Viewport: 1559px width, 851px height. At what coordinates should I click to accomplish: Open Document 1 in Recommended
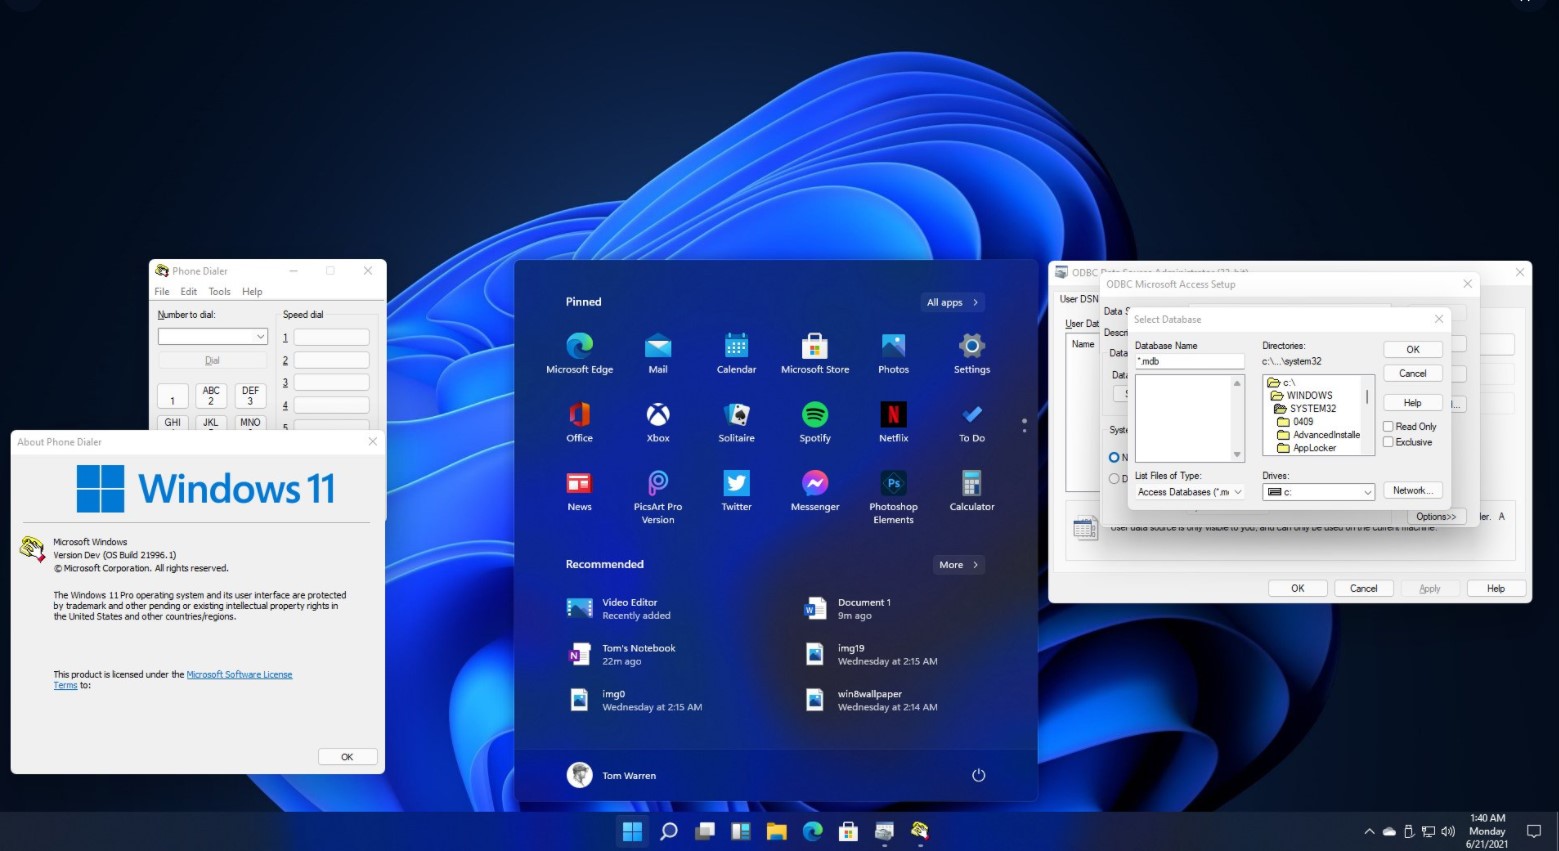[848, 608]
